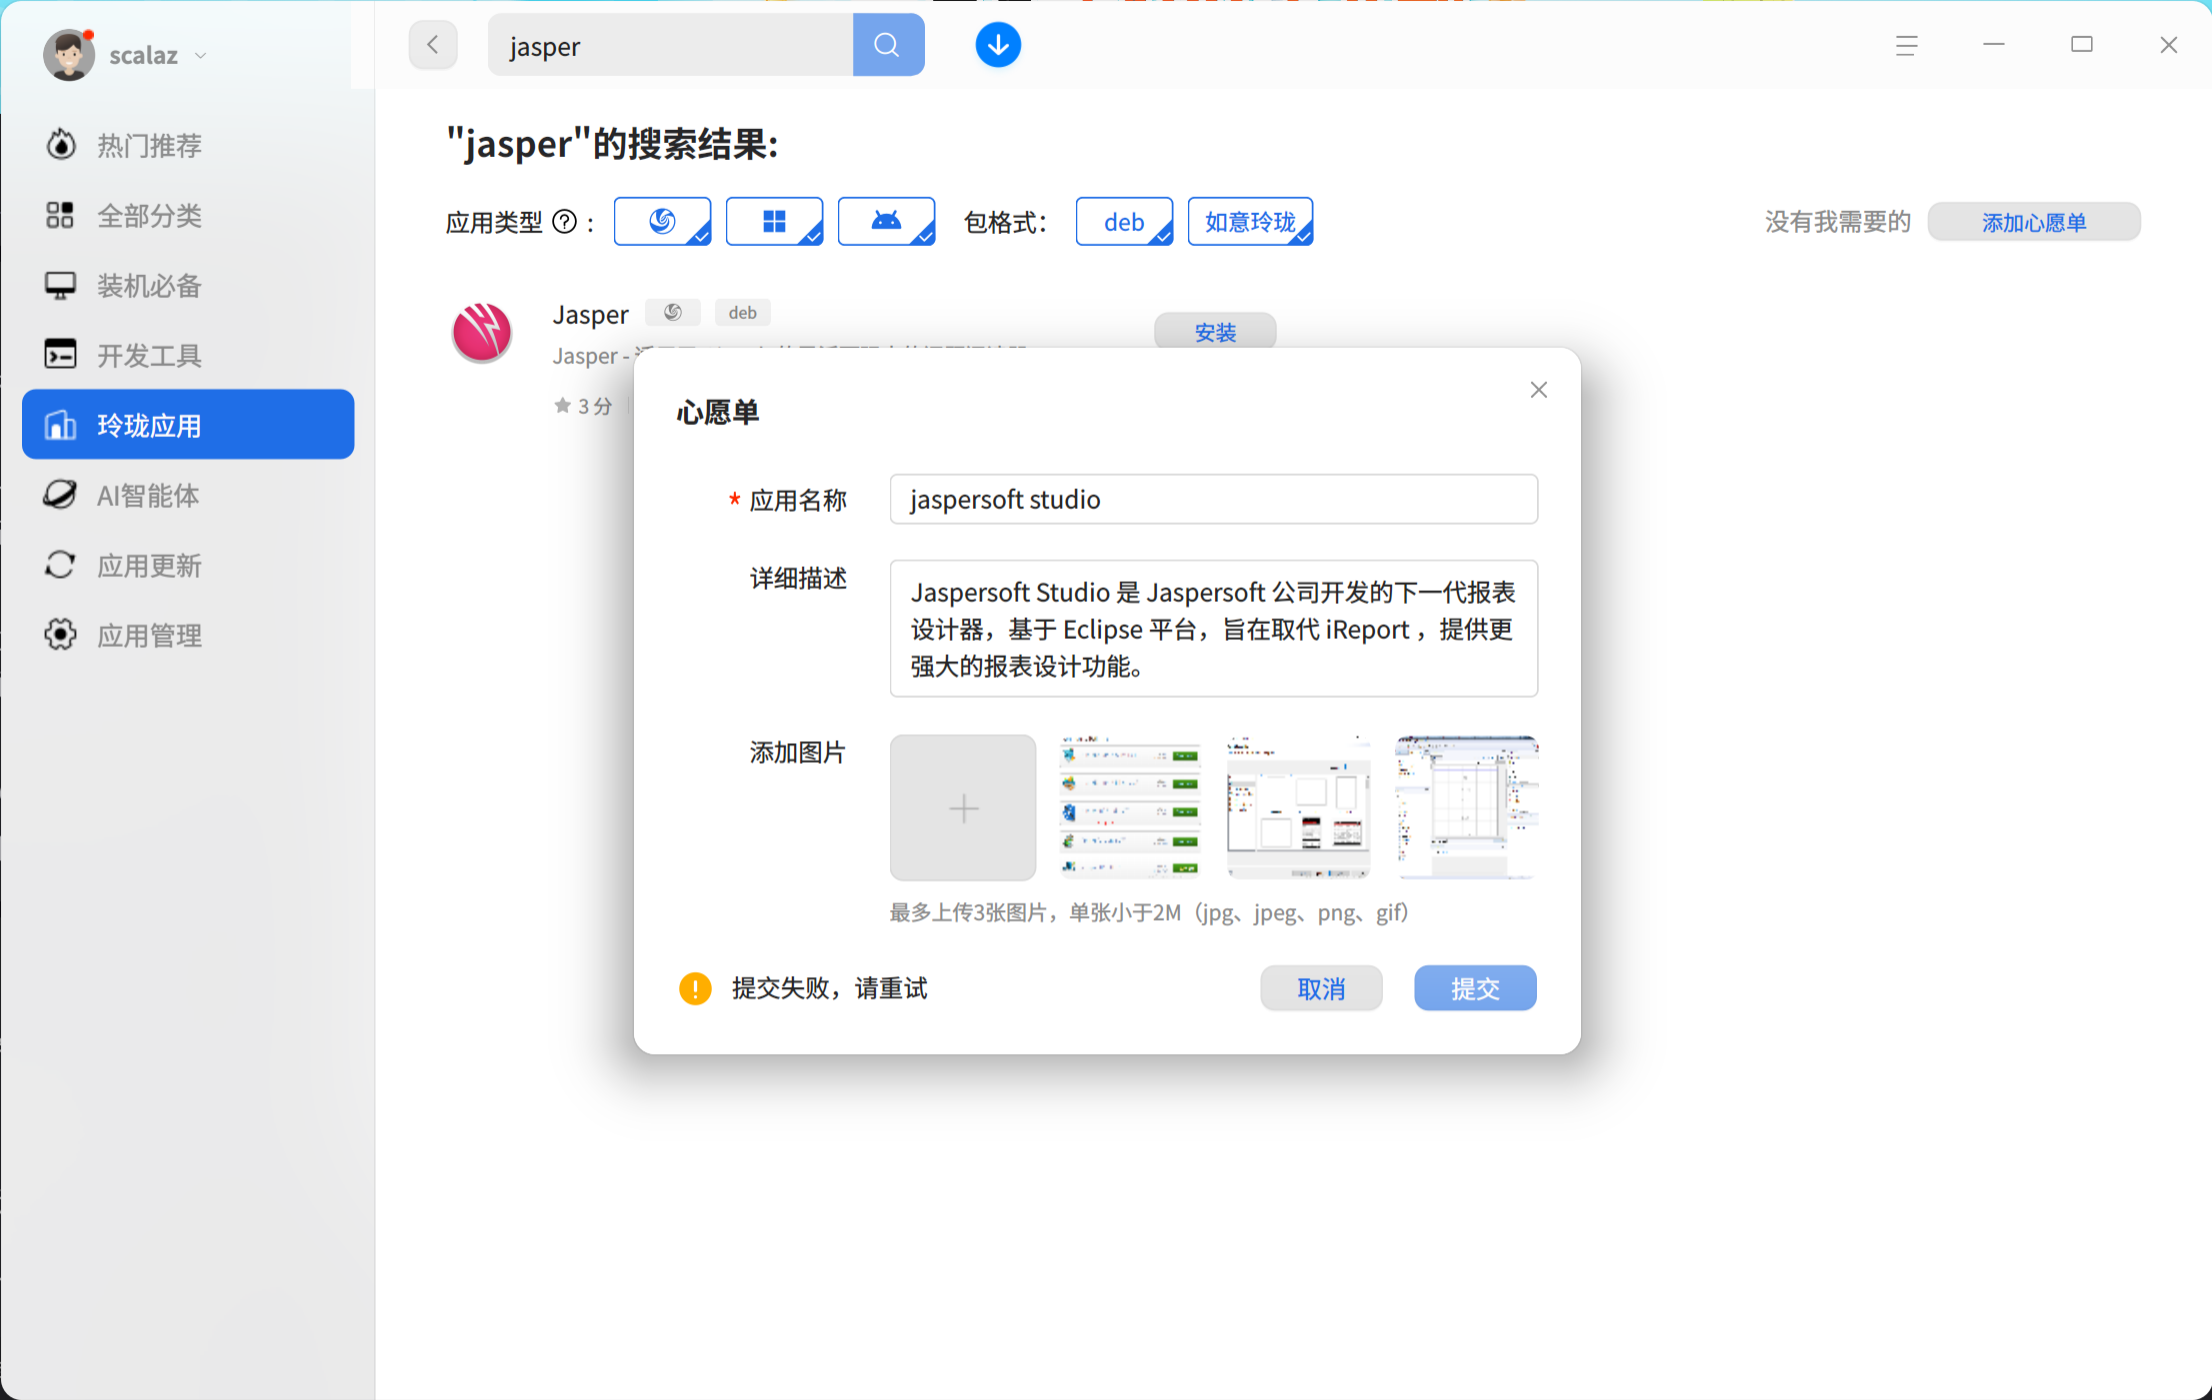Toggle the deepin native app type filter
The height and width of the screenshot is (1400, 2212).
click(x=662, y=221)
